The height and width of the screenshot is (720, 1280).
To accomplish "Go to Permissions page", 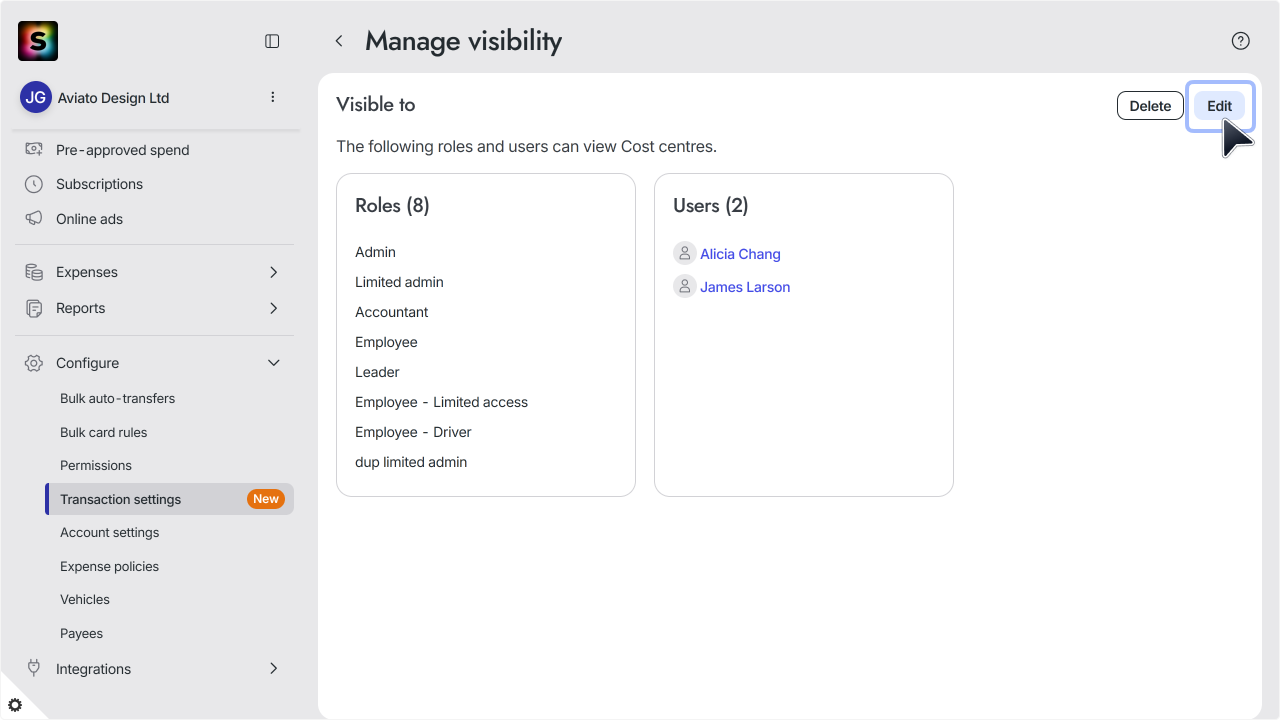I will 95,465.
